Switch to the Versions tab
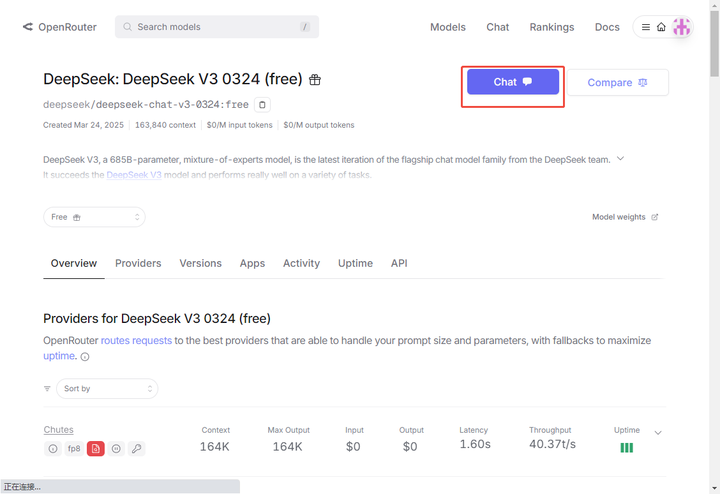720x494 pixels. (x=201, y=264)
